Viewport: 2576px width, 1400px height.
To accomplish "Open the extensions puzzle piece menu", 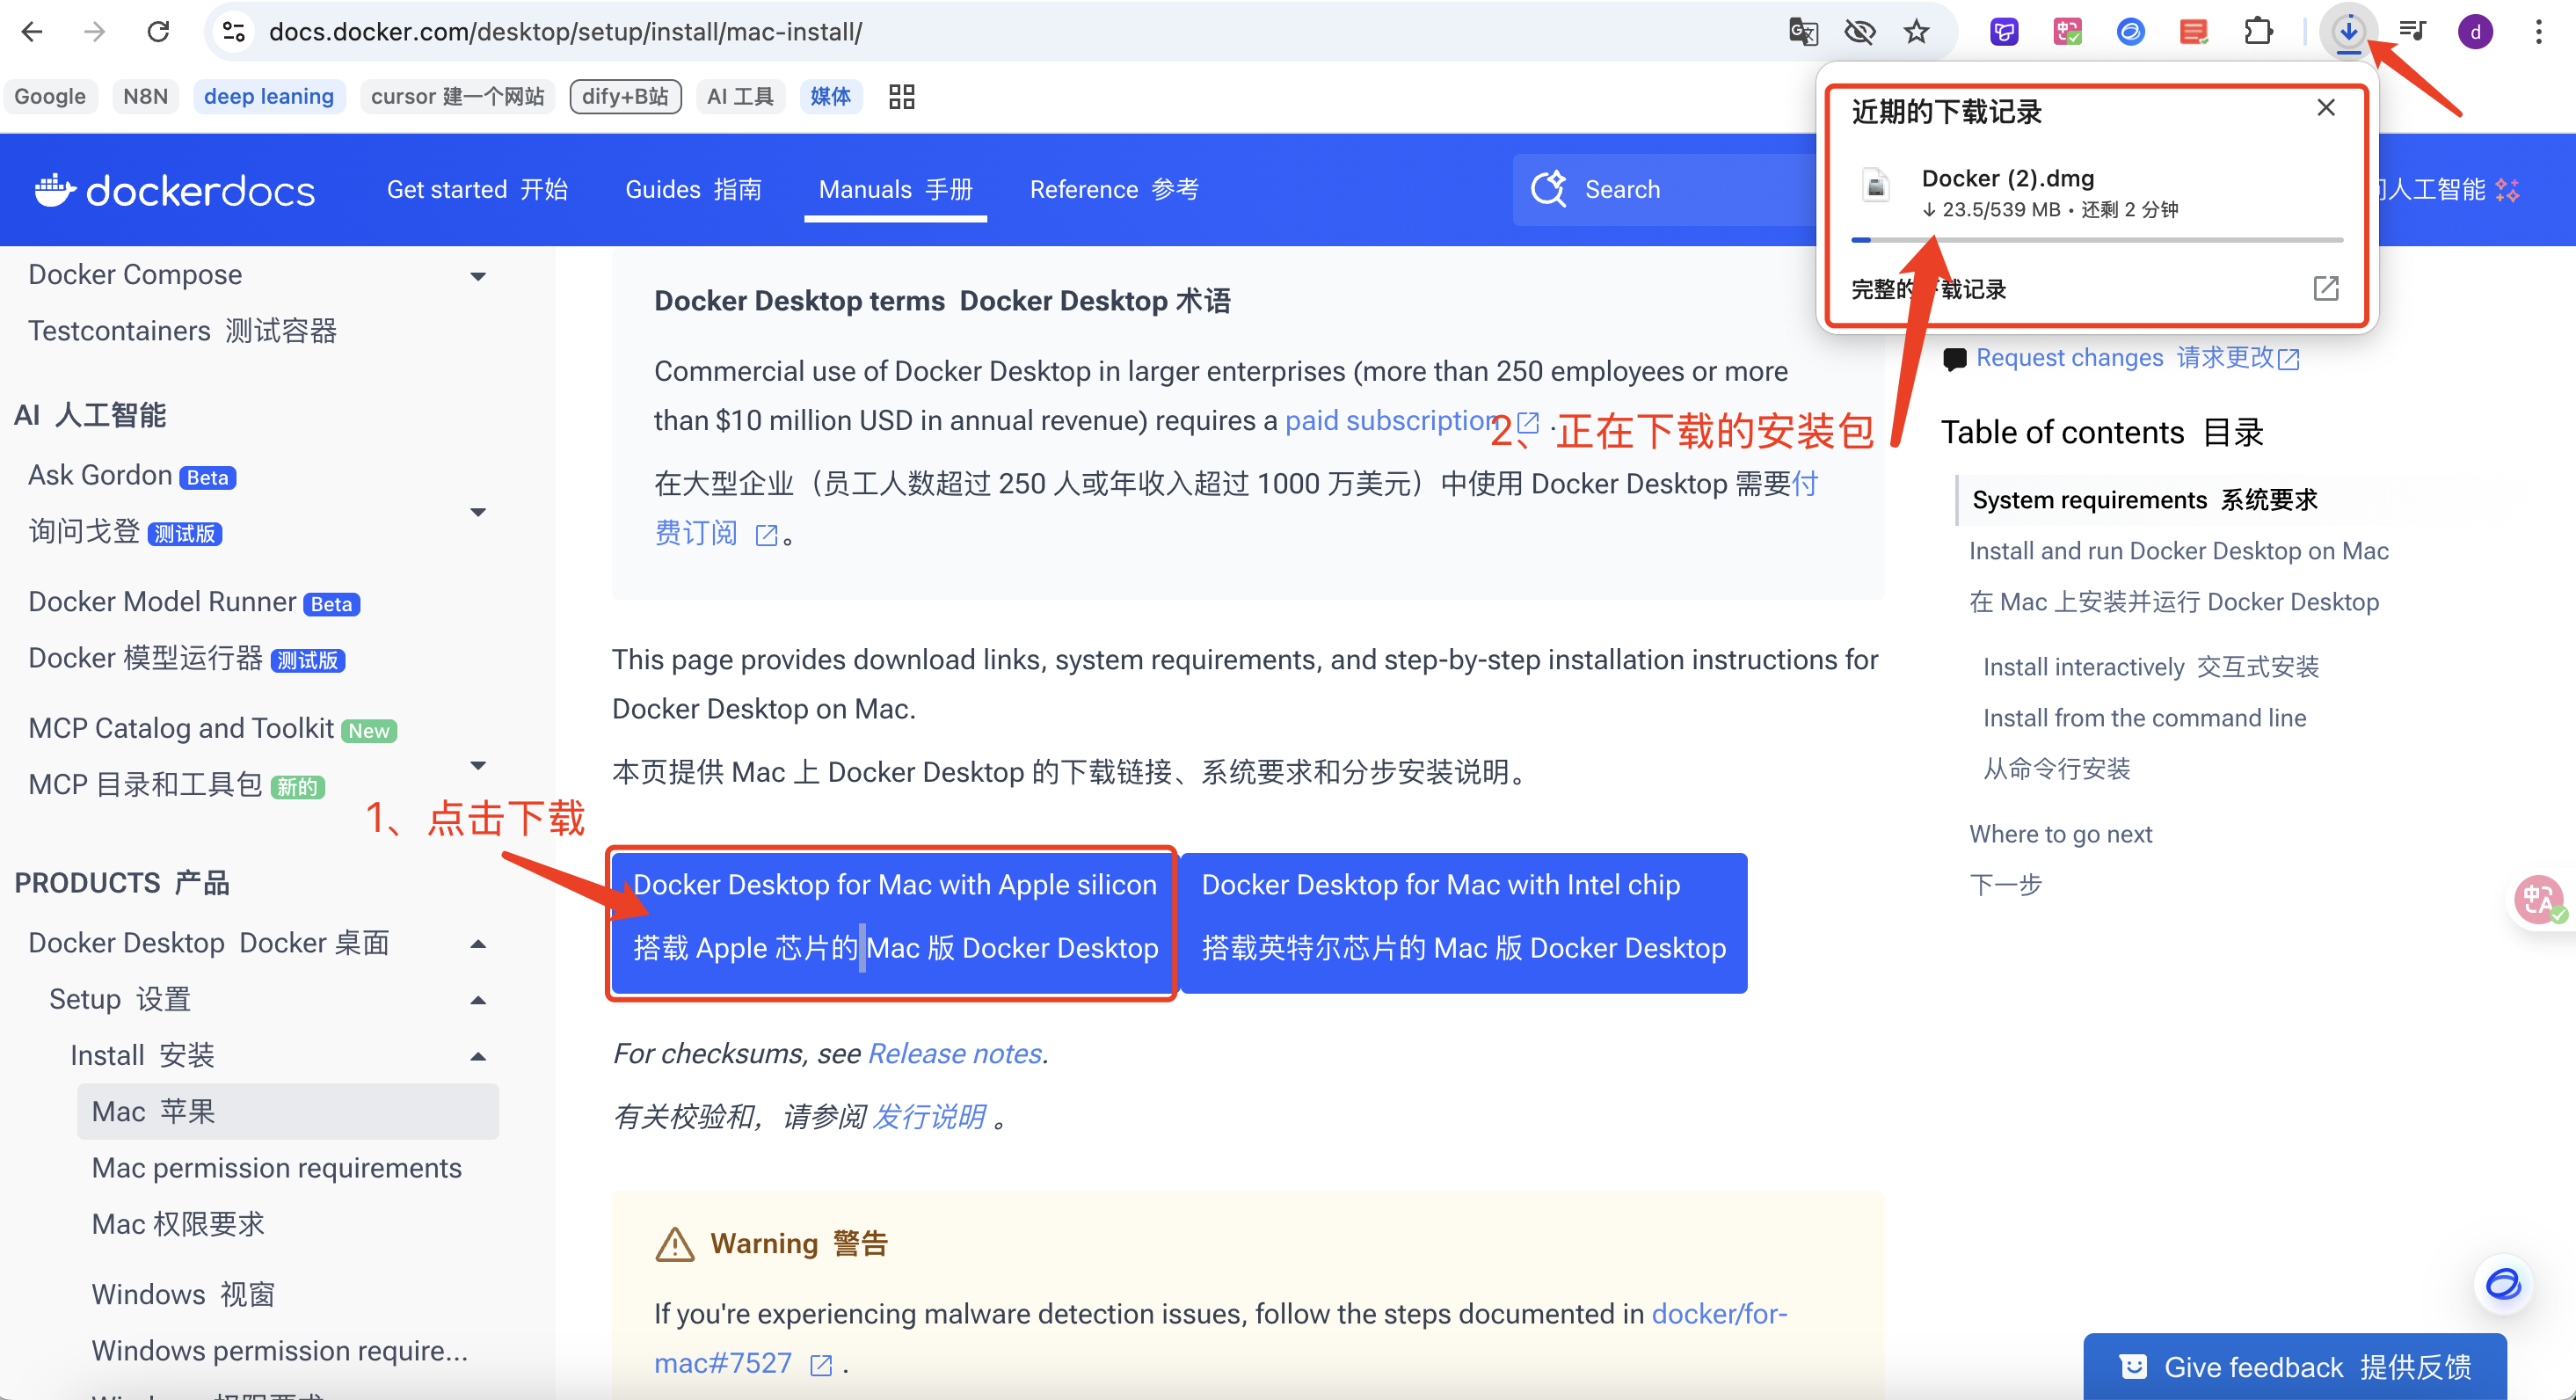I will tap(2258, 32).
